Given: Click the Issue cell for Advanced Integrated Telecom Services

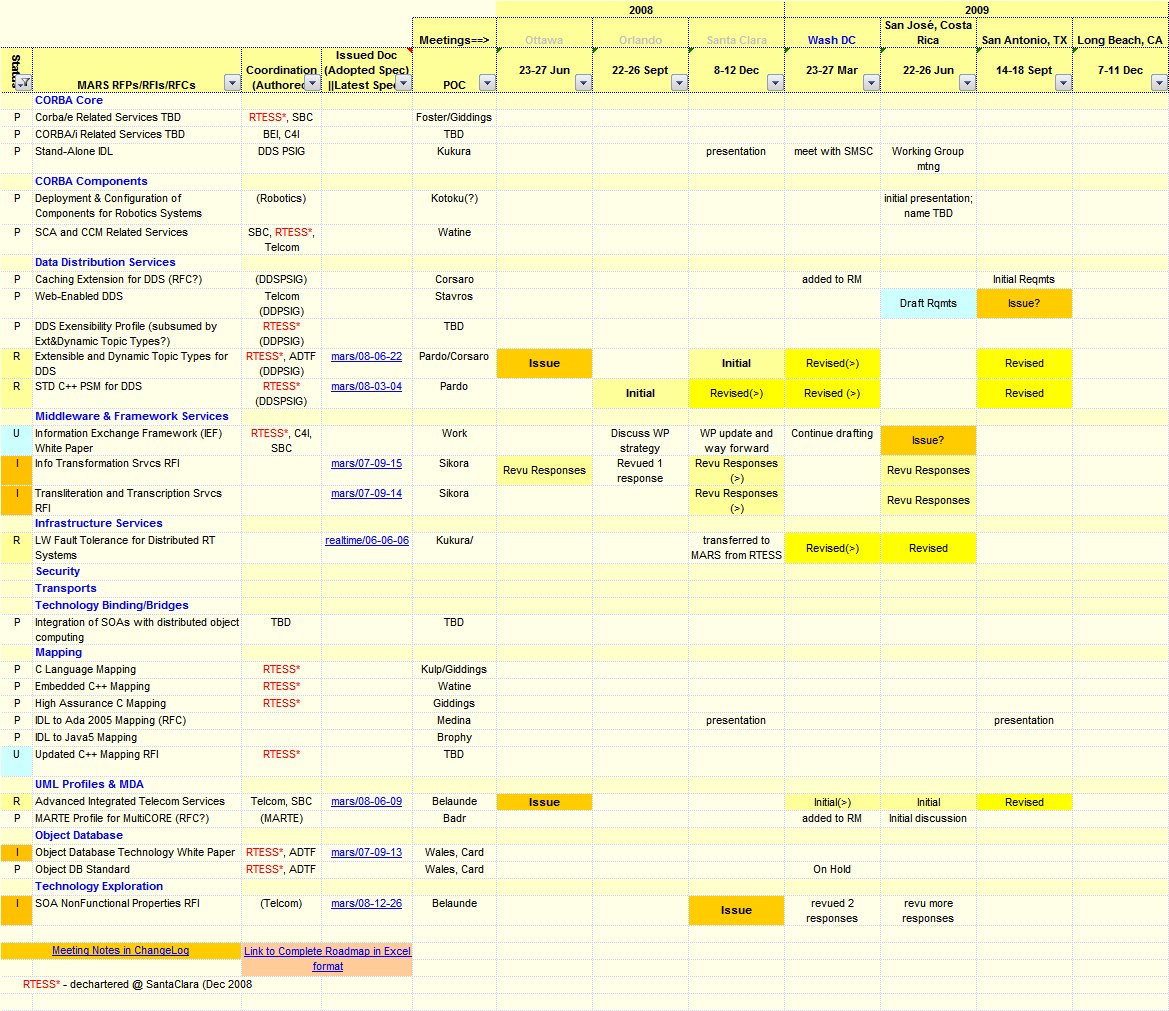Looking at the screenshot, I should pyautogui.click(x=544, y=802).
